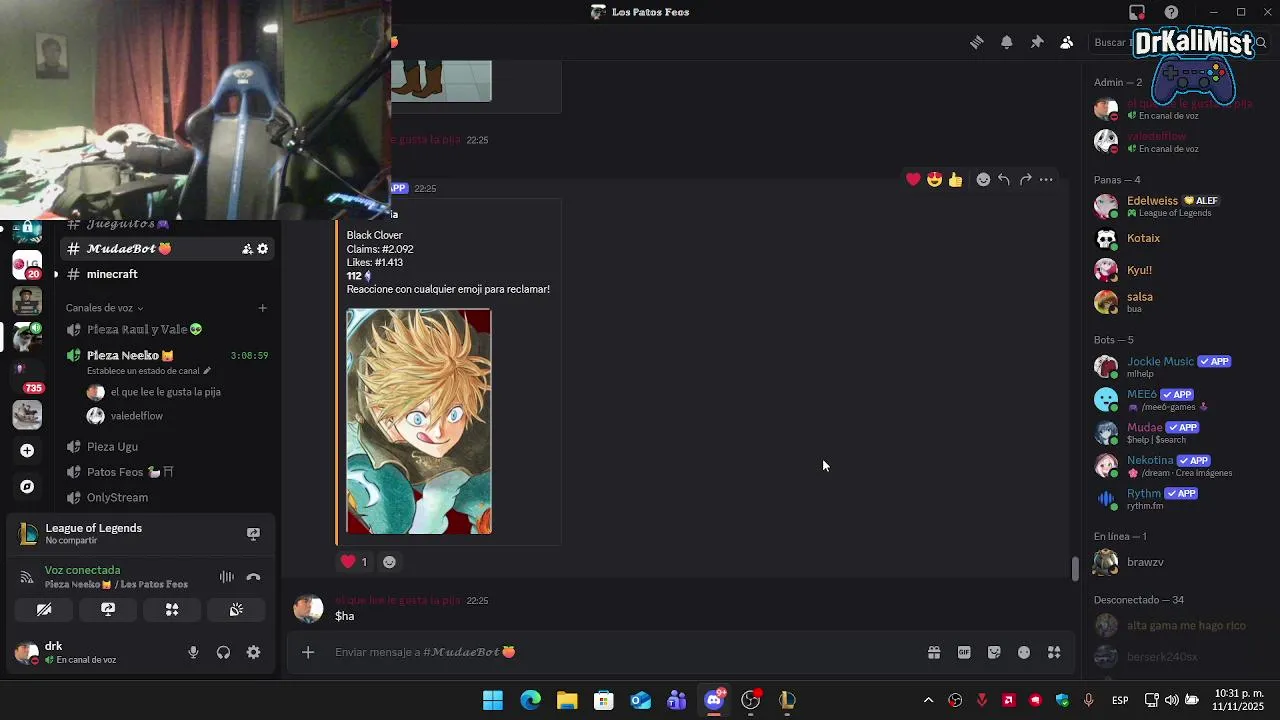The image size is (1280, 720).
Task: Start an activity button in voice panel
Action: (x=172, y=609)
